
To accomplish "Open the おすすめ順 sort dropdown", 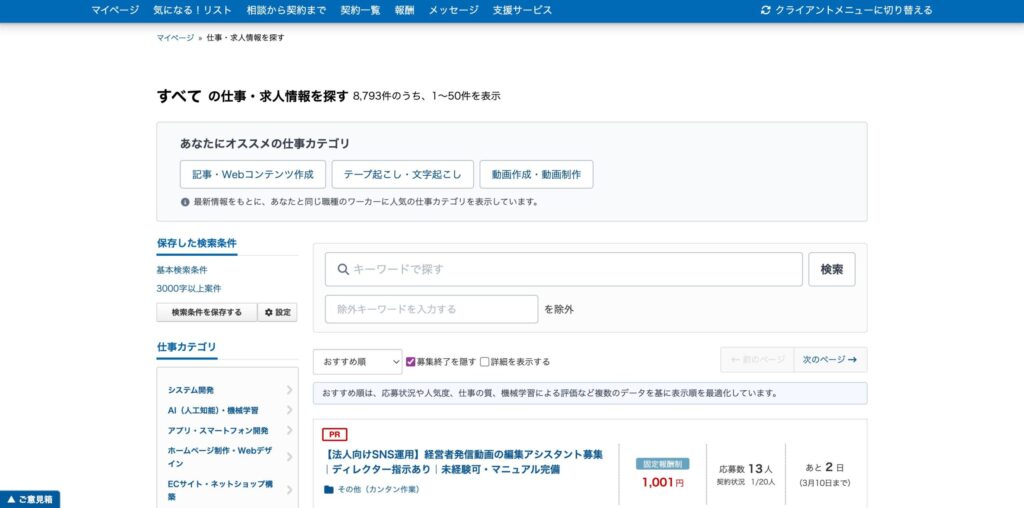I will [357, 361].
